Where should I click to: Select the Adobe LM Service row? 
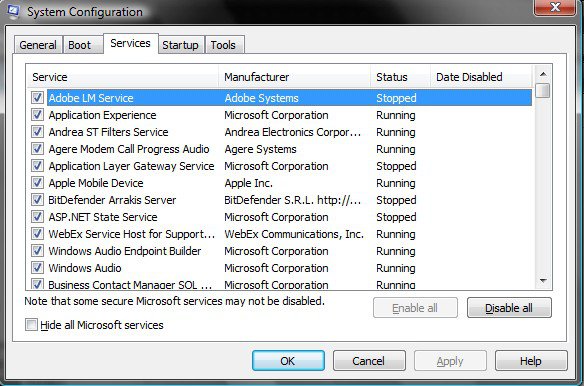tap(289, 98)
